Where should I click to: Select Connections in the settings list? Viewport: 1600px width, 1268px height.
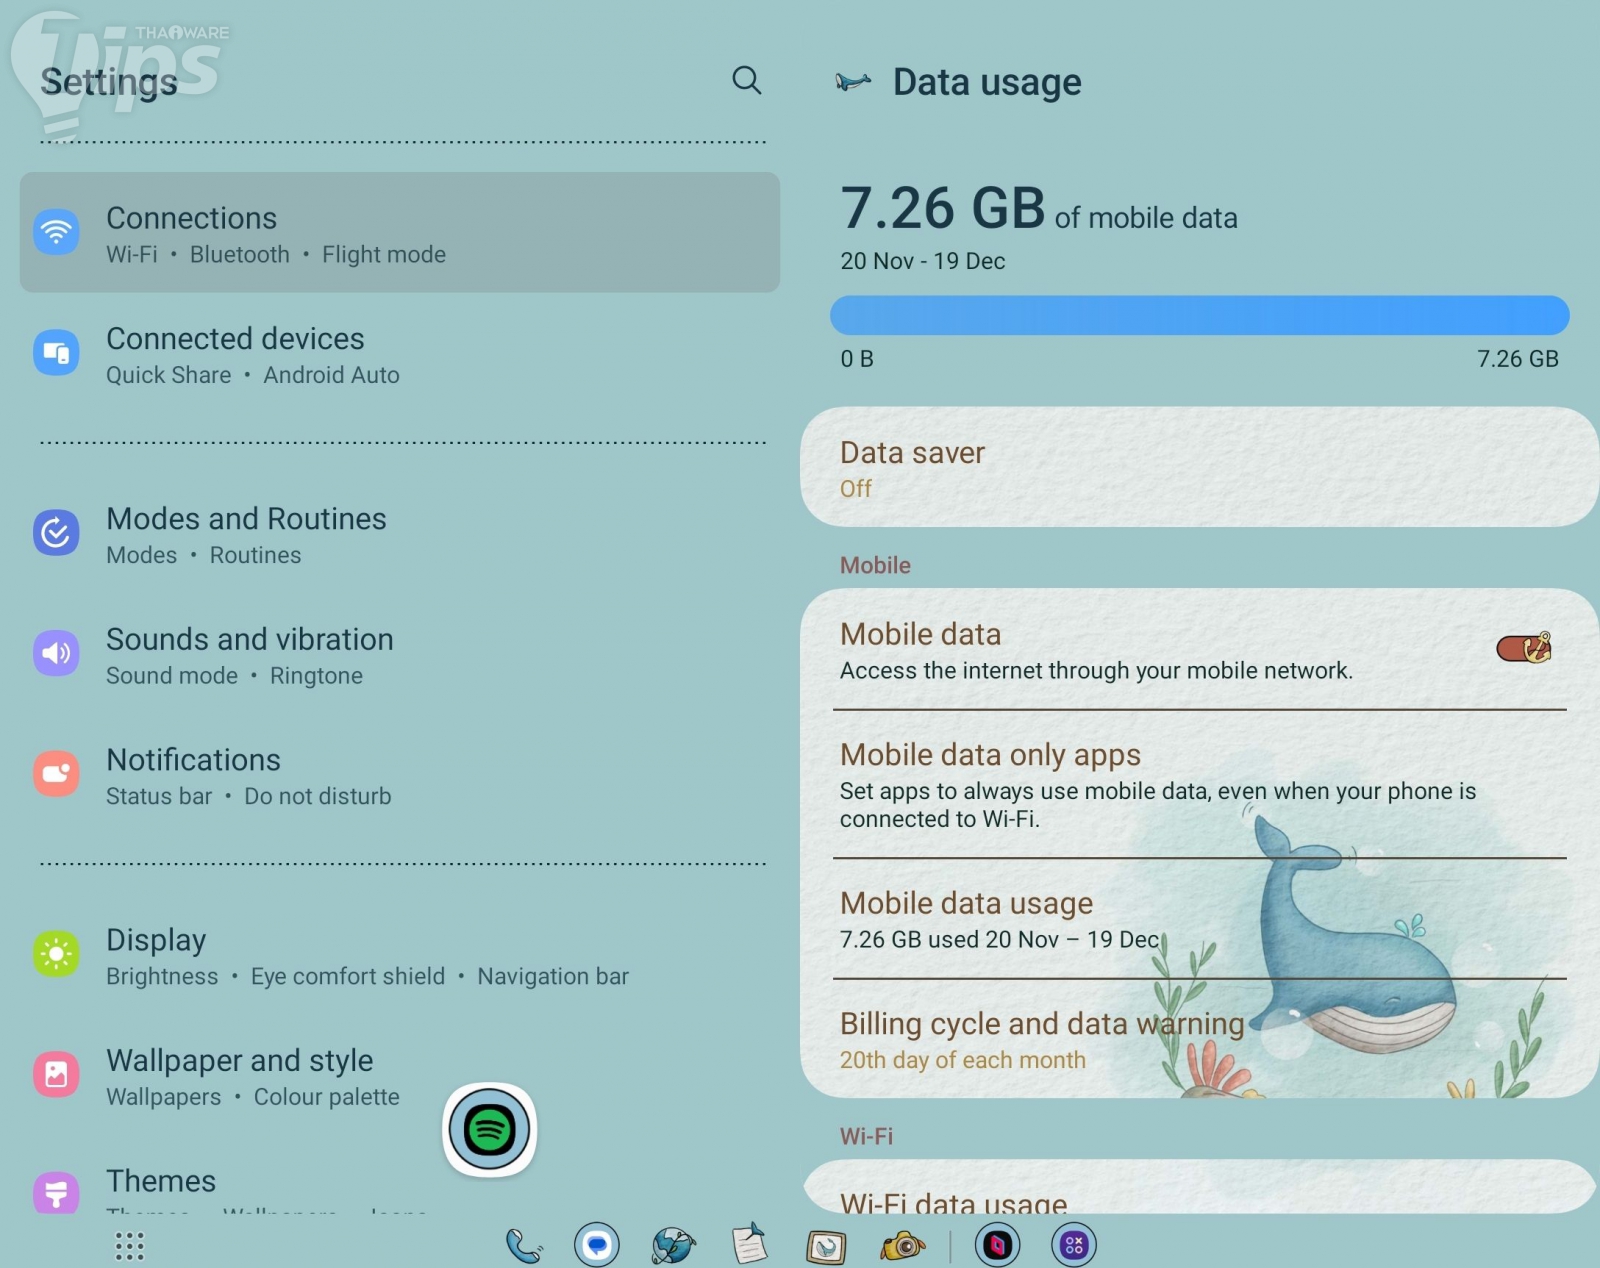400,232
